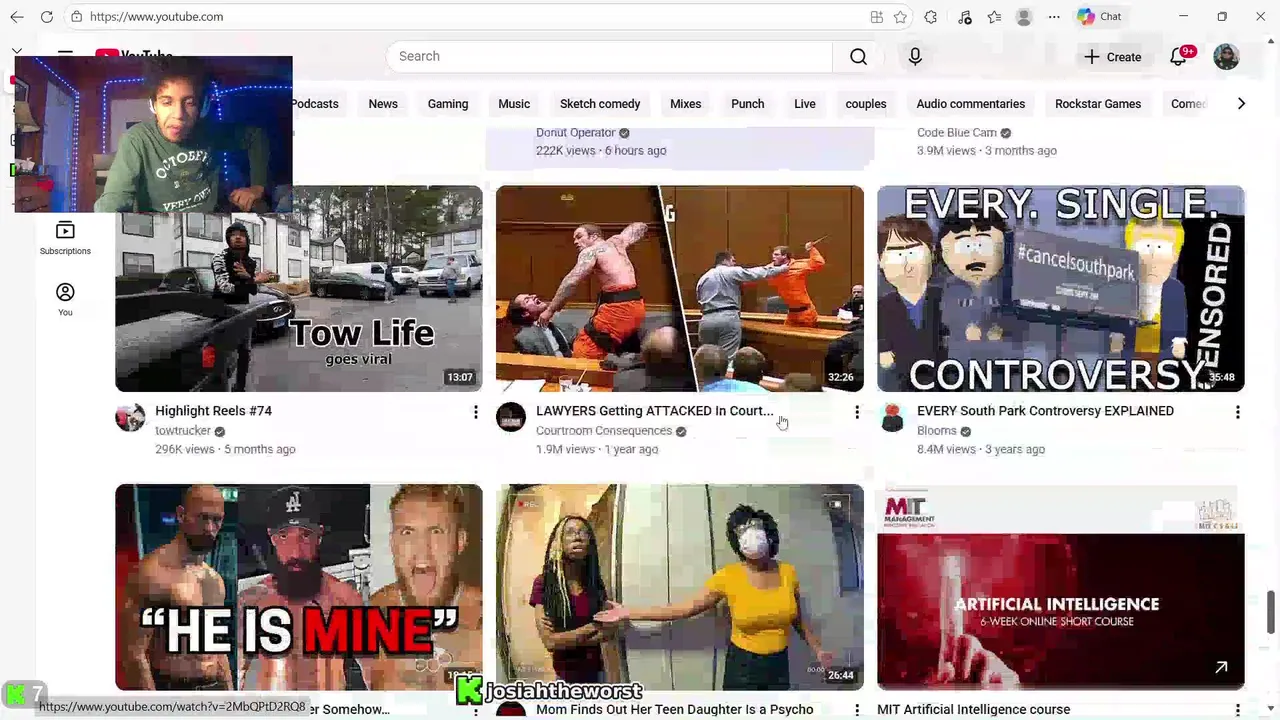Select the couples filter chip

pos(866,104)
